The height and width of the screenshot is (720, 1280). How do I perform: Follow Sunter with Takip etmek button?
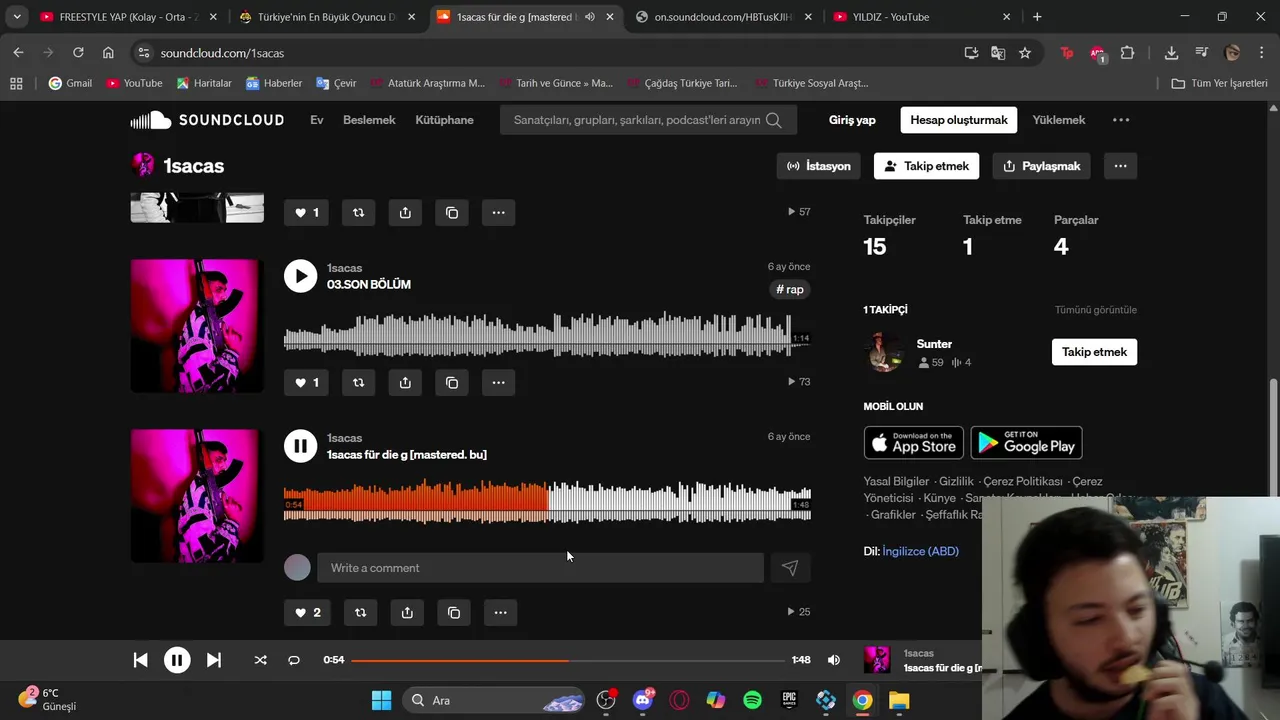(x=1094, y=352)
